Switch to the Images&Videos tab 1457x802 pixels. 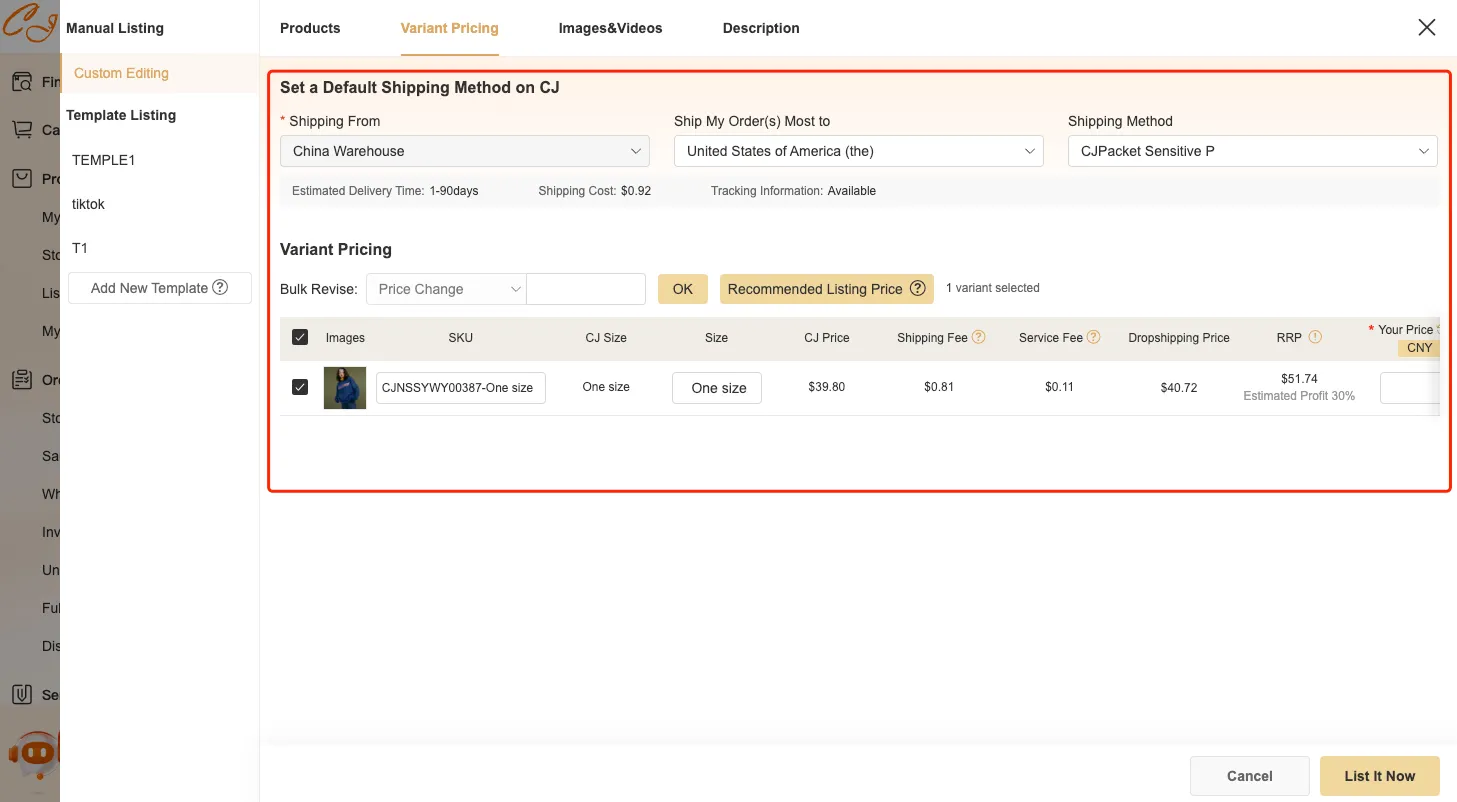610,28
